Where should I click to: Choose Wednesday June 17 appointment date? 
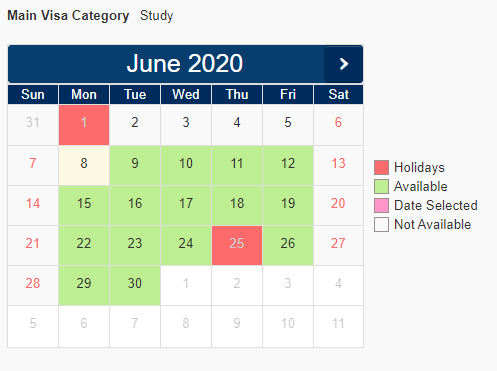point(186,205)
